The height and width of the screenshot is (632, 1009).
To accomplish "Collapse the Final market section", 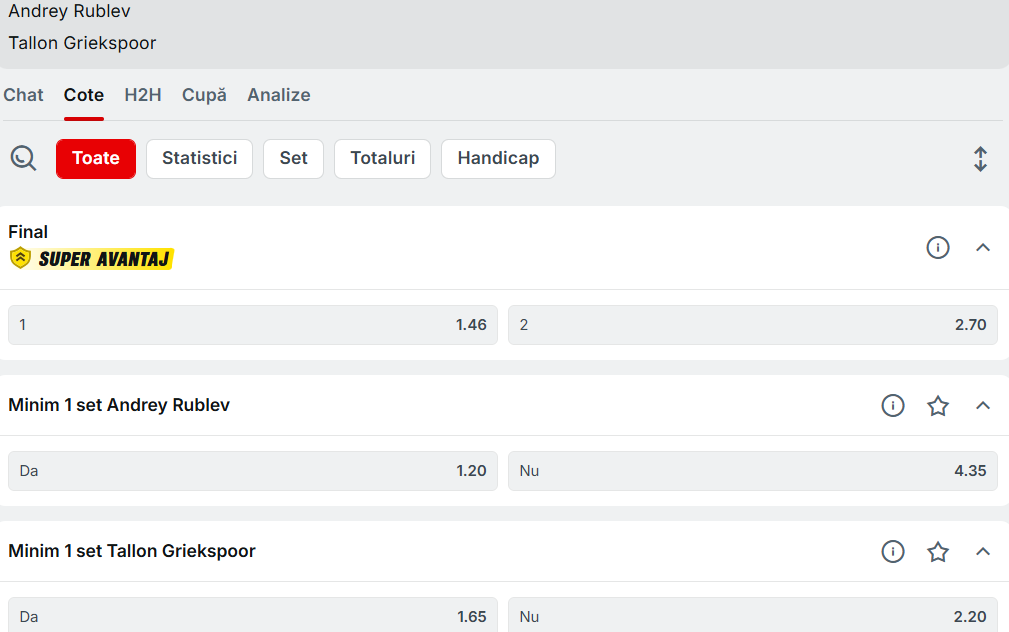I will [982, 247].
